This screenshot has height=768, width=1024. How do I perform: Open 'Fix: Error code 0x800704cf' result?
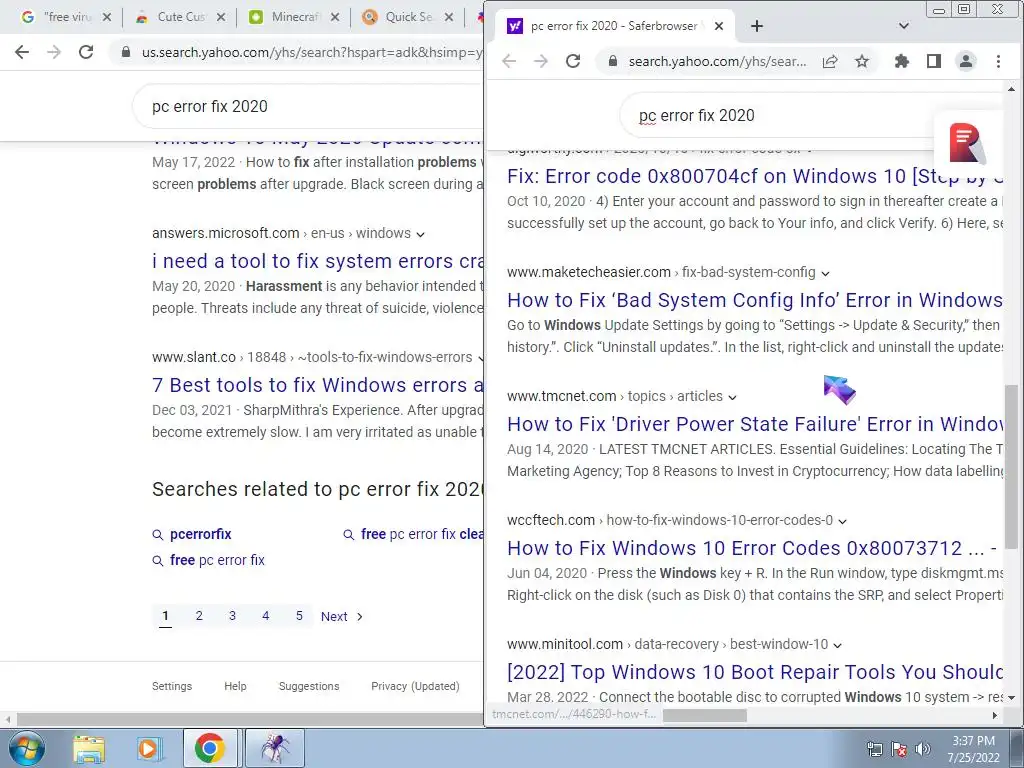756,176
